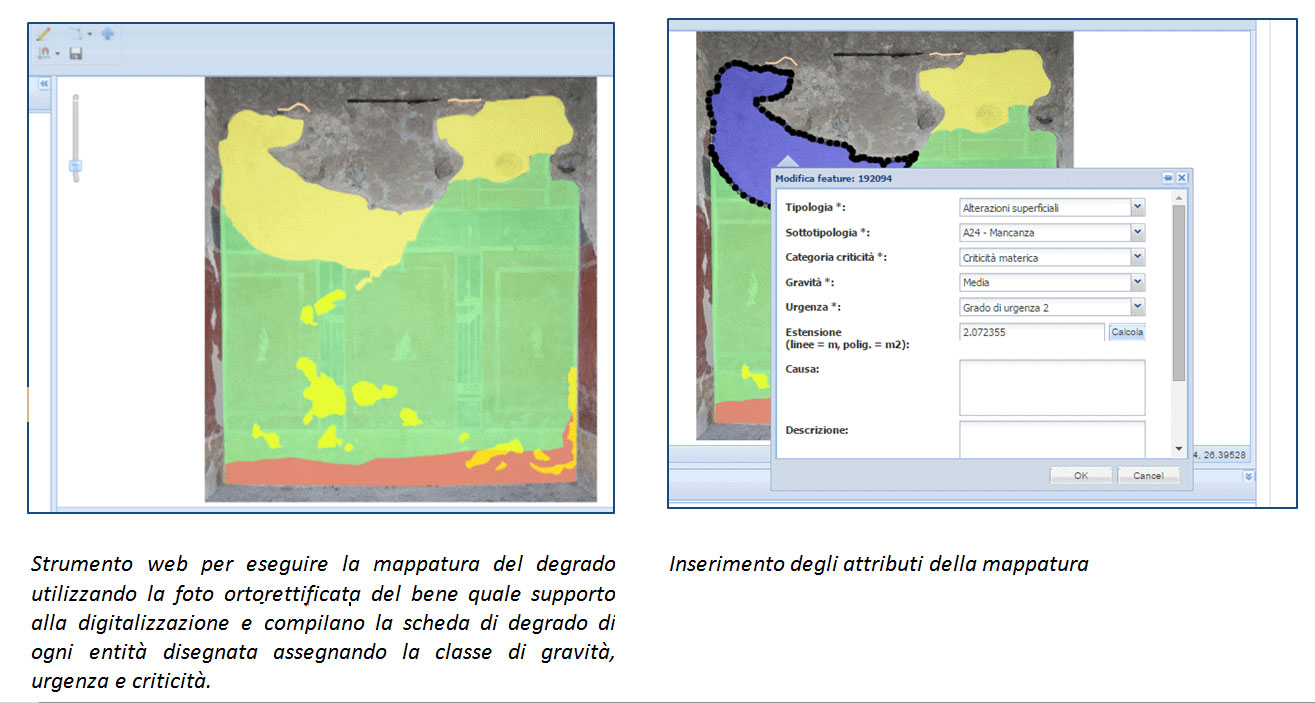Open draw tool dropdown arrow
Viewport: 1315px width, 703px height.
[x=90, y=34]
